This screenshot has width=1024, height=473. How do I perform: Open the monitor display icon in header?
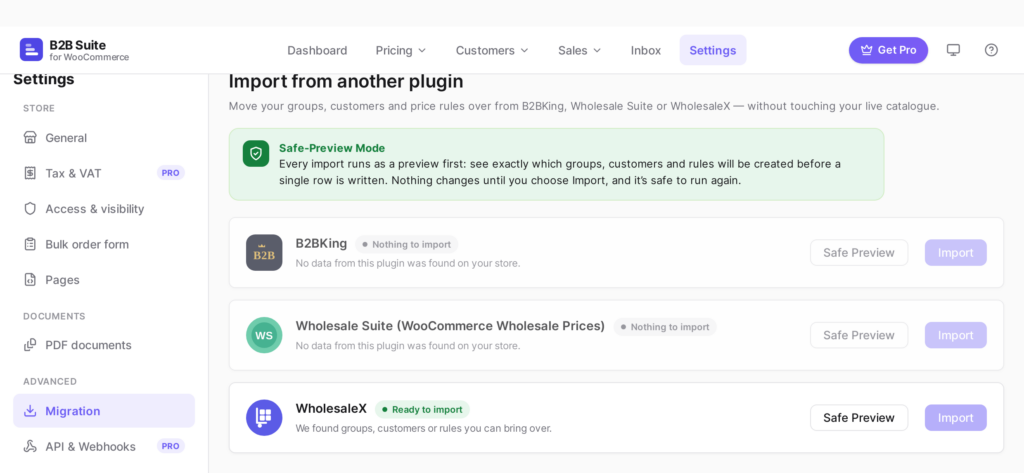click(953, 50)
